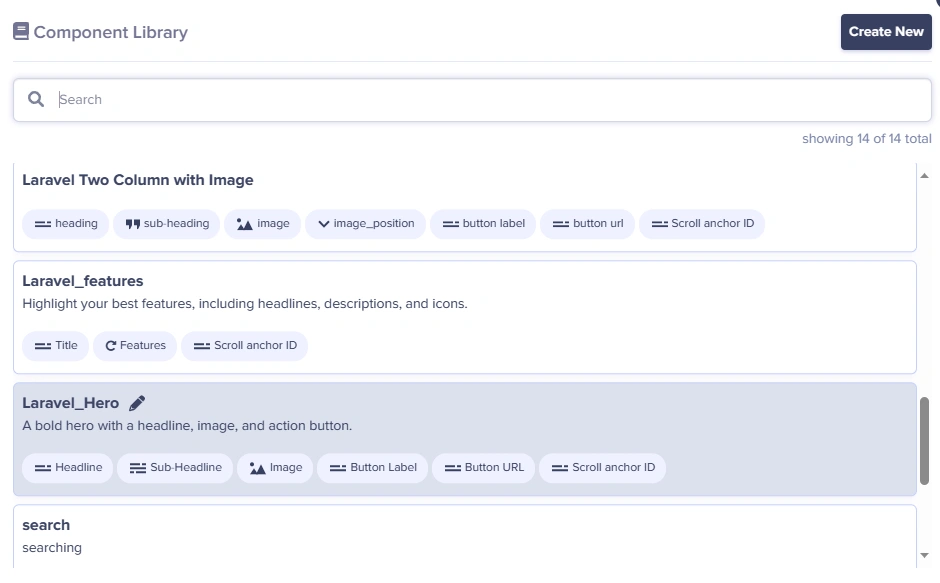Click the image chip in Two Column
This screenshot has height=583, width=940.
[263, 224]
